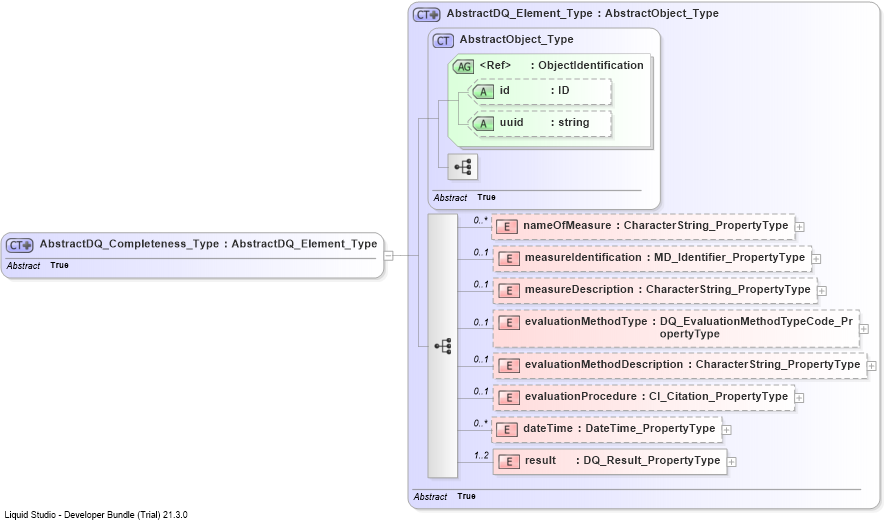Click the 1..2 cardinality of result

point(481,456)
